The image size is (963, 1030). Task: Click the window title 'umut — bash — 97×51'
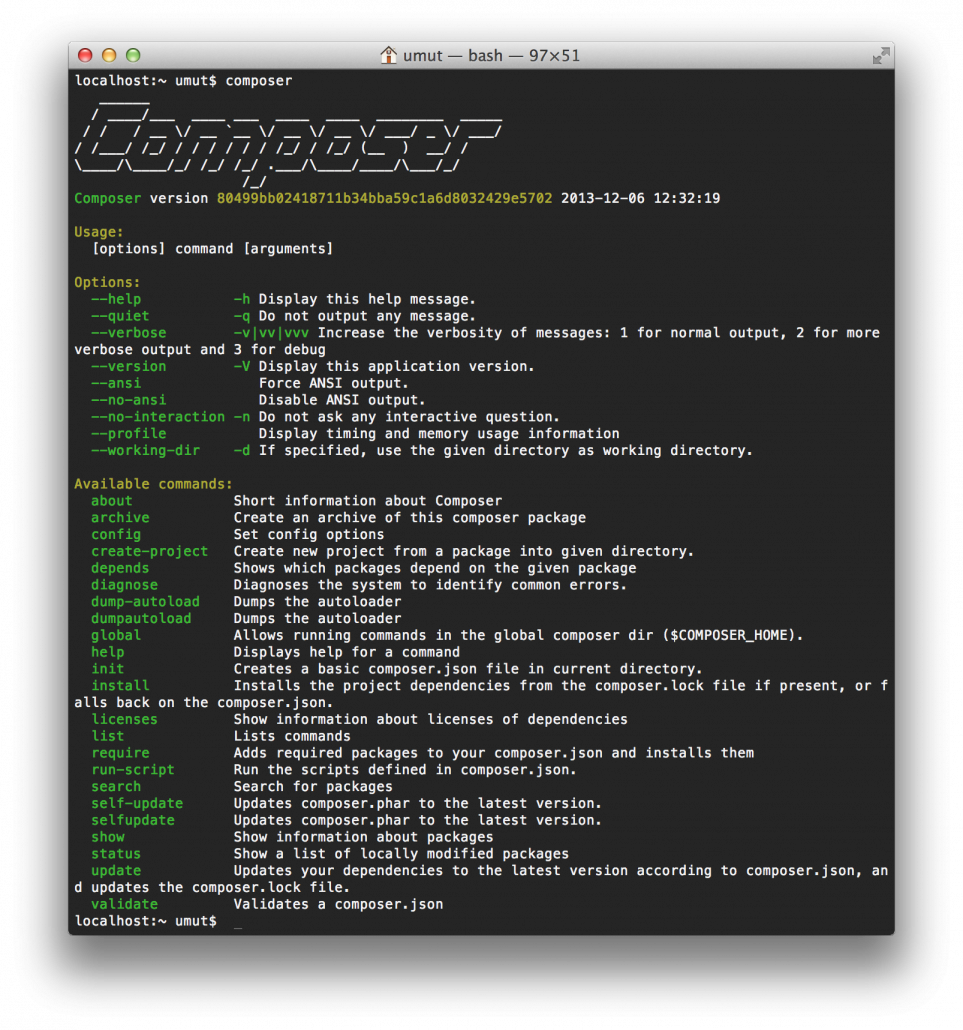pos(491,56)
